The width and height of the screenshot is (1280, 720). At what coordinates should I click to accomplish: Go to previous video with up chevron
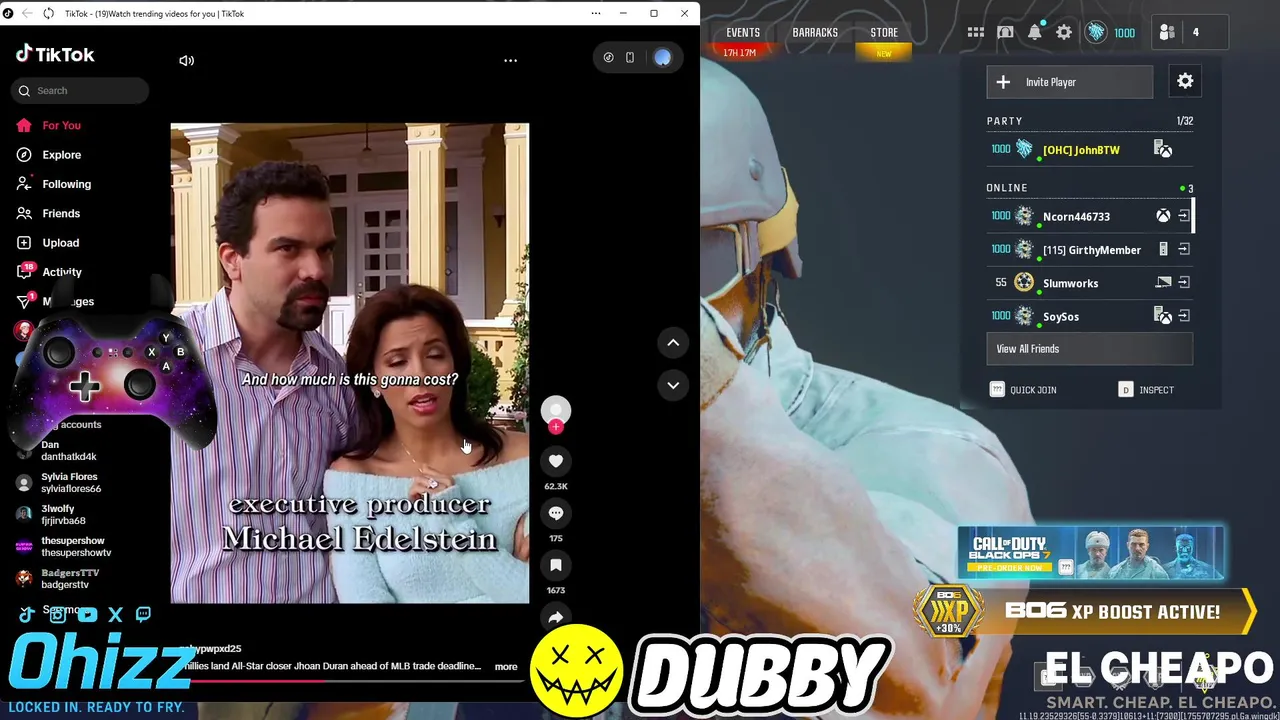[673, 343]
